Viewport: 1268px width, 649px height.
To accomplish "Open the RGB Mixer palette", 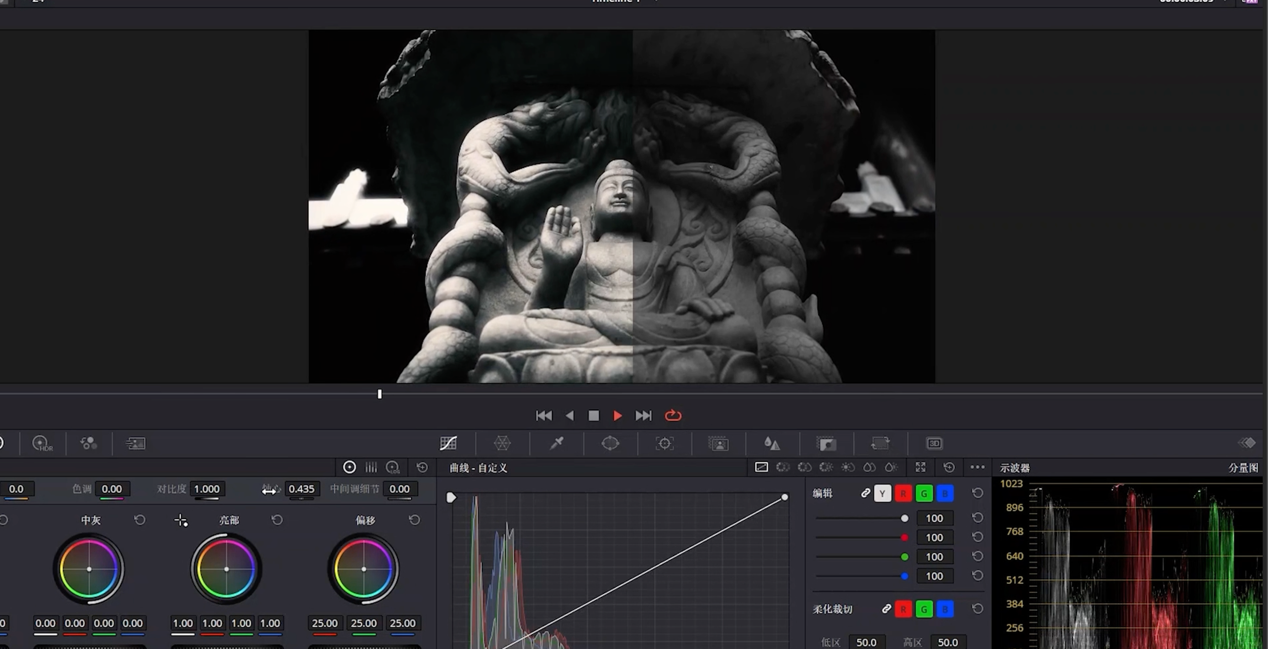I will pyautogui.click(x=88, y=443).
